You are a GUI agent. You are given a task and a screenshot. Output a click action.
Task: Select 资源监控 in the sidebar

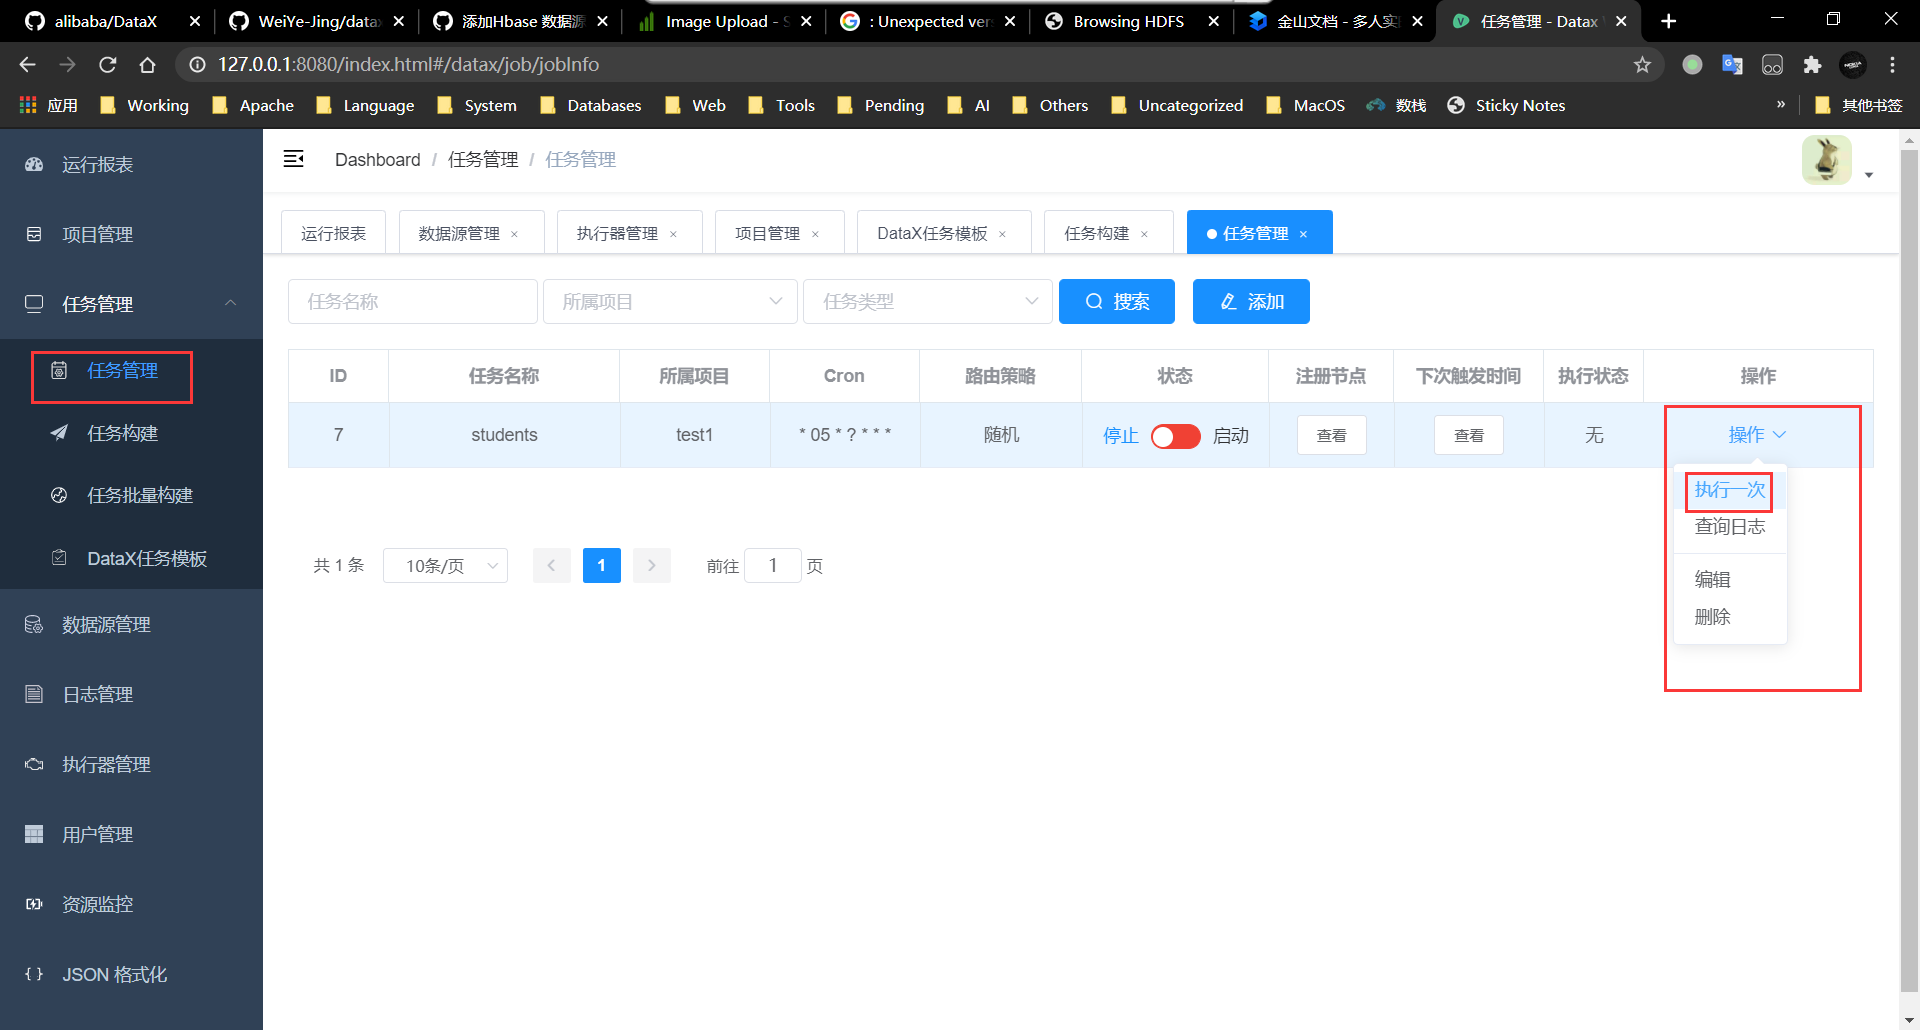point(97,903)
